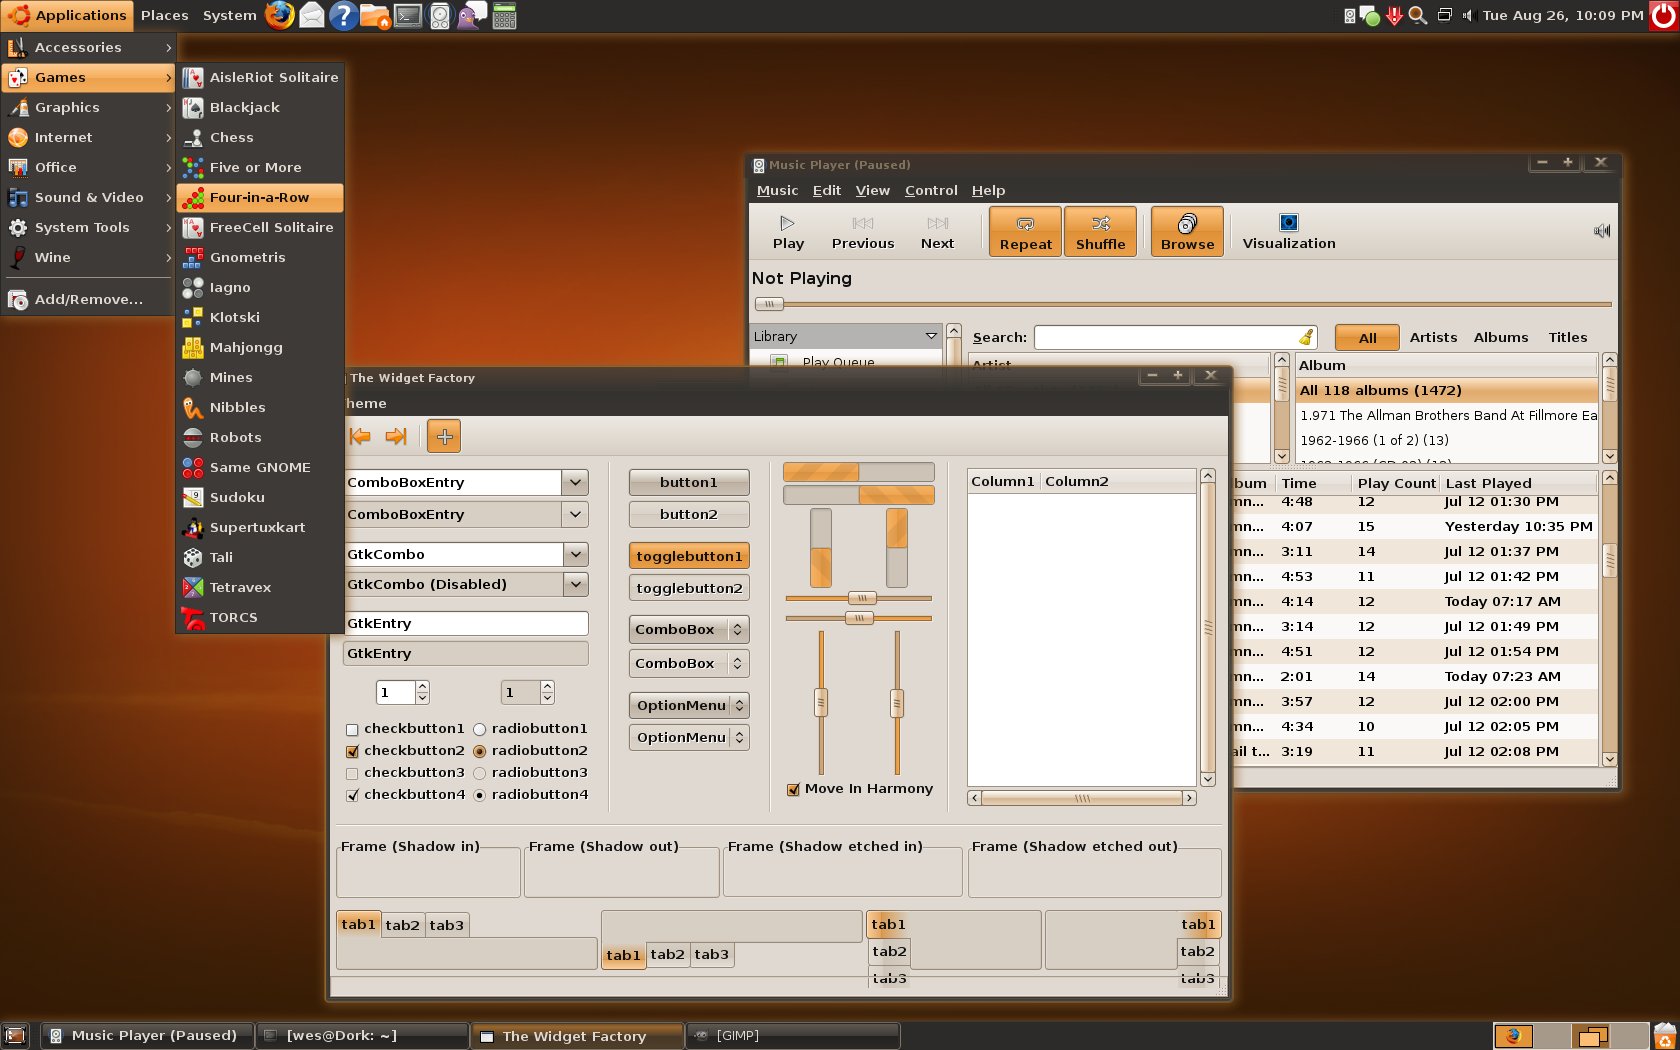Click the search magnifier in the system tray
The image size is (1680, 1050).
(x=1418, y=15)
